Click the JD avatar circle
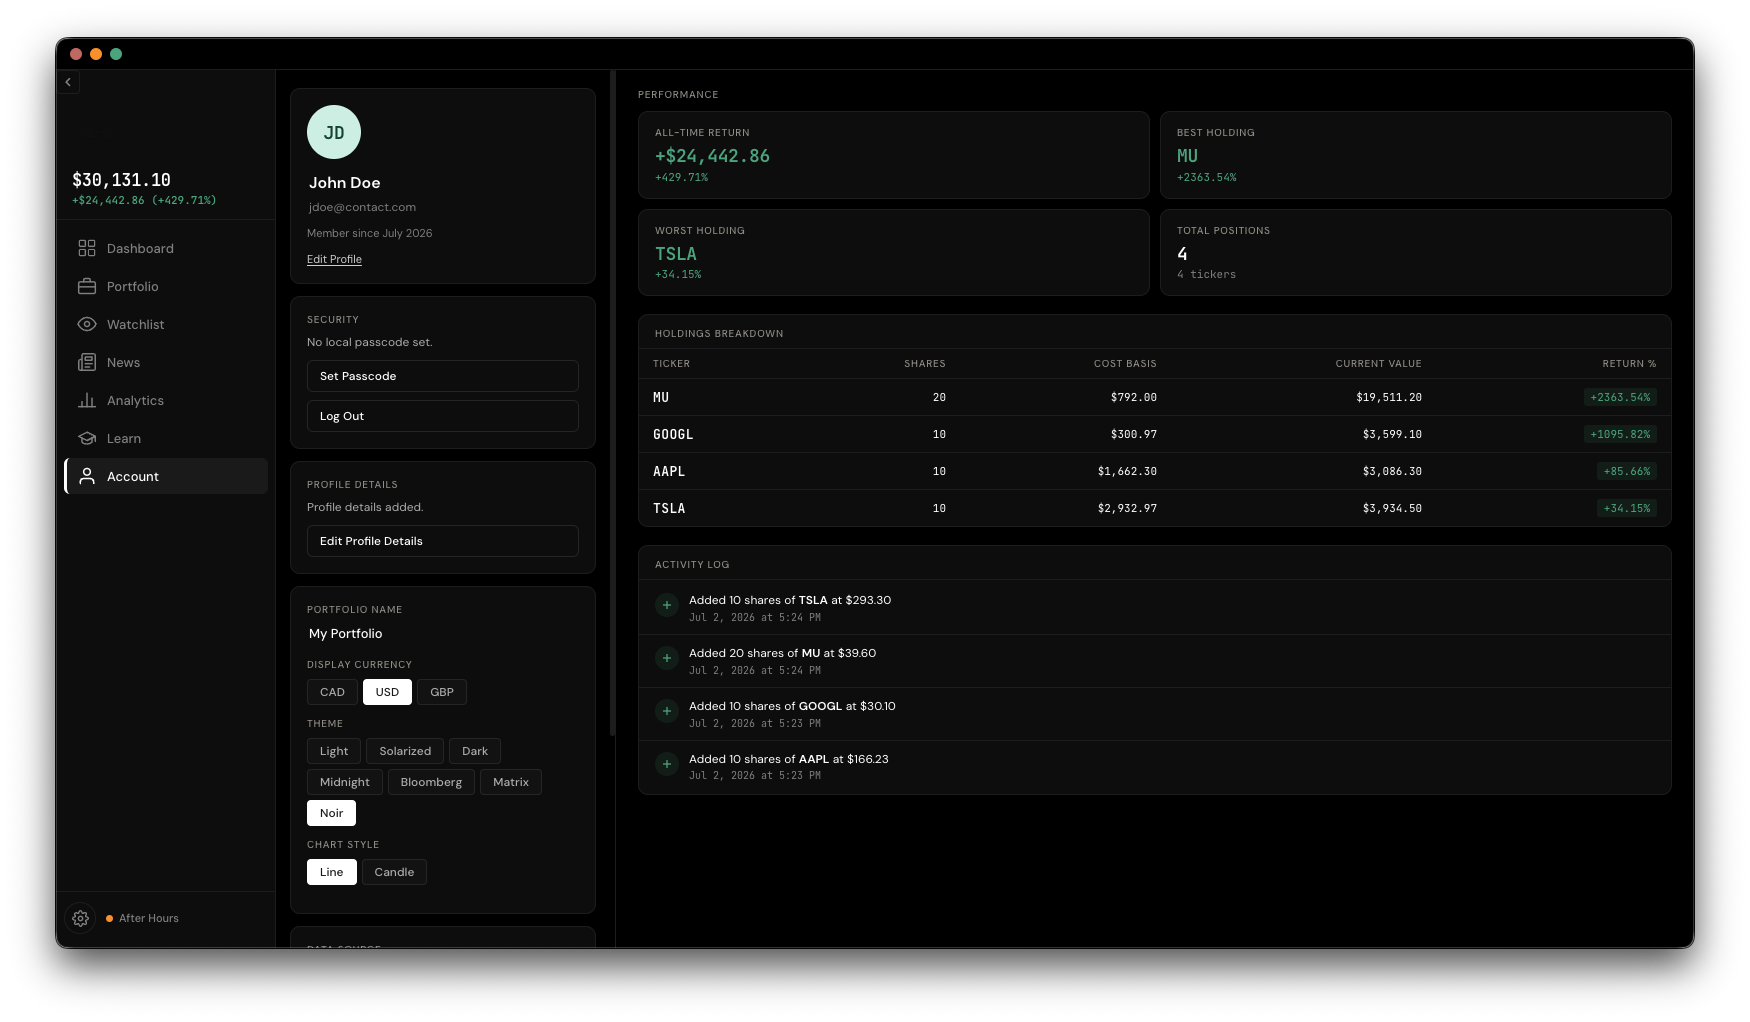This screenshot has width=1750, height=1022. [334, 132]
